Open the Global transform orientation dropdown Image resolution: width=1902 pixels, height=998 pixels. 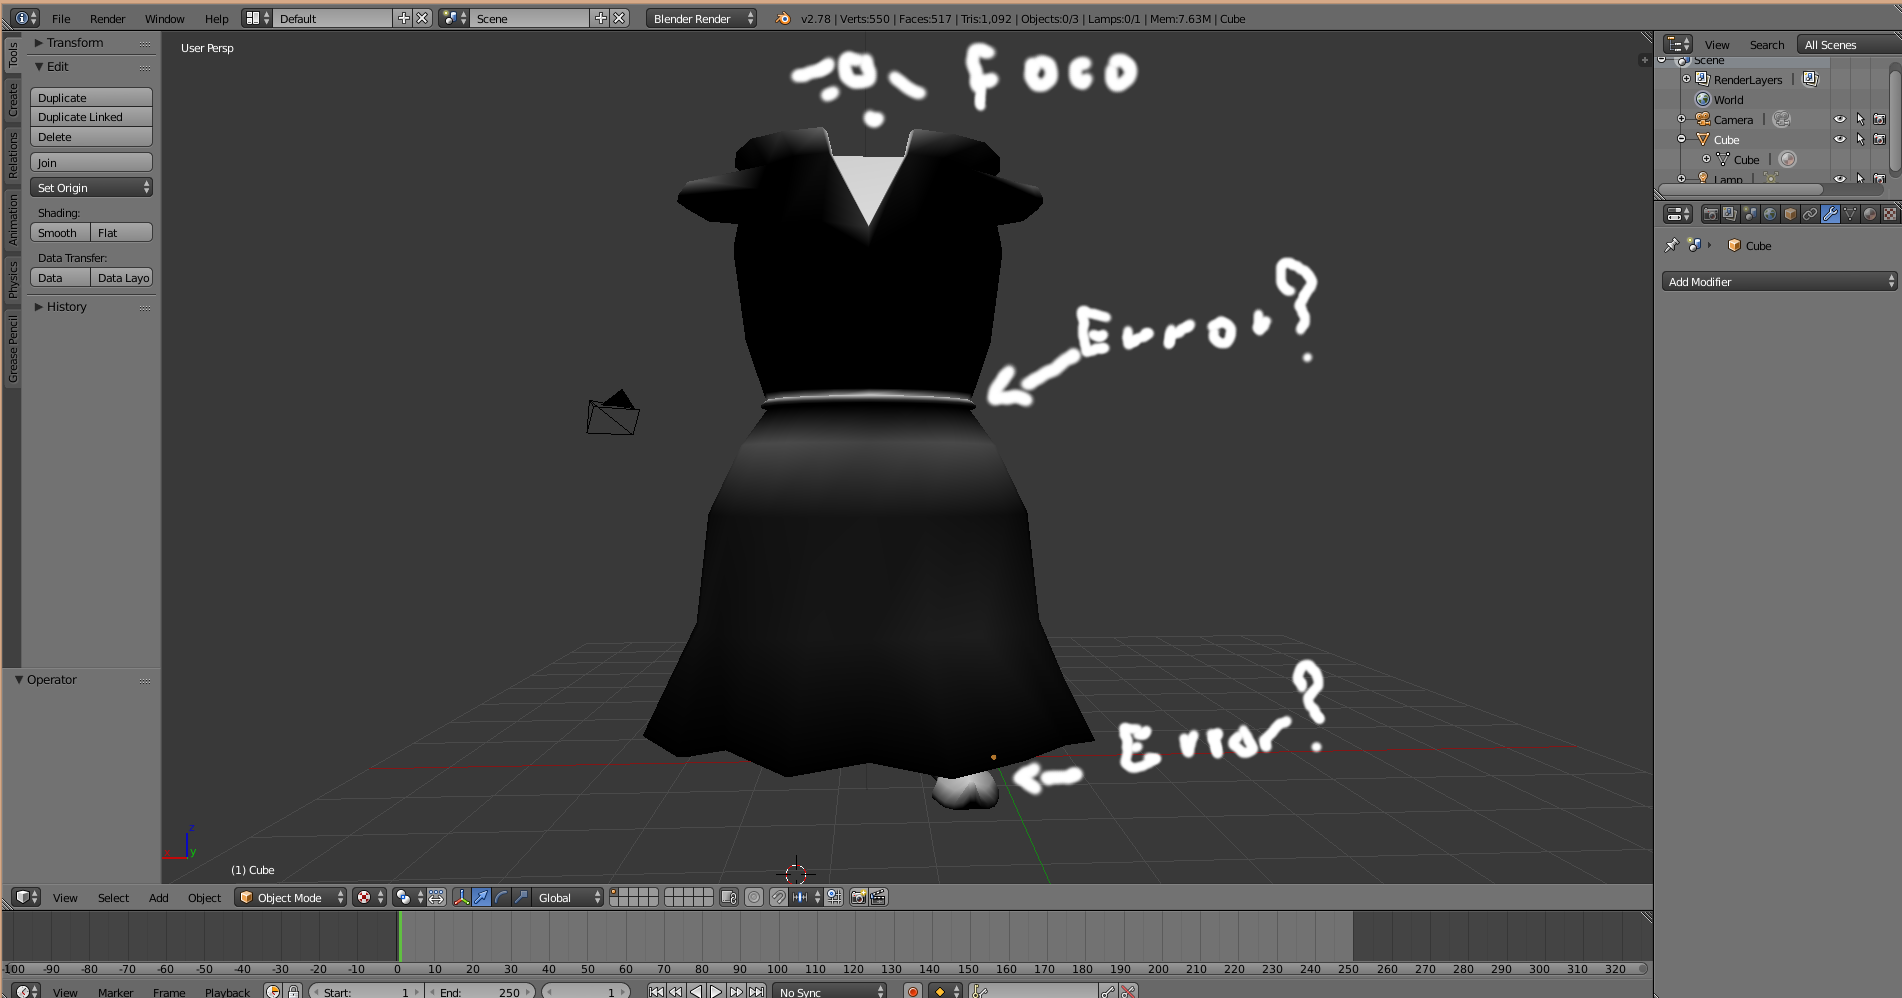pyautogui.click(x=567, y=897)
